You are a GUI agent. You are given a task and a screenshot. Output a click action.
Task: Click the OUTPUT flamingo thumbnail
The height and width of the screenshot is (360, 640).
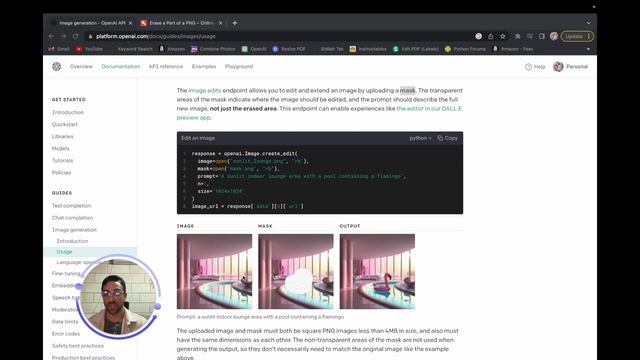(377, 271)
